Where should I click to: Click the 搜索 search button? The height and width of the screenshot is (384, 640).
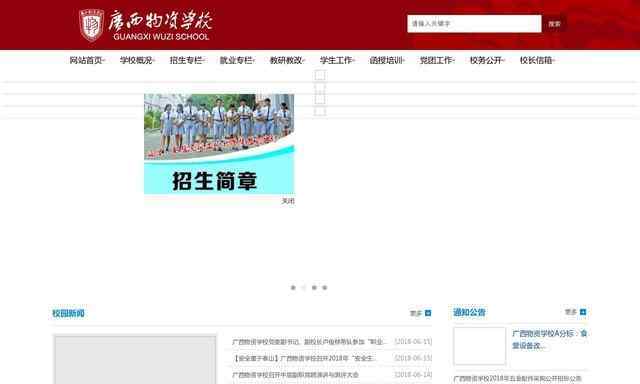click(x=554, y=24)
